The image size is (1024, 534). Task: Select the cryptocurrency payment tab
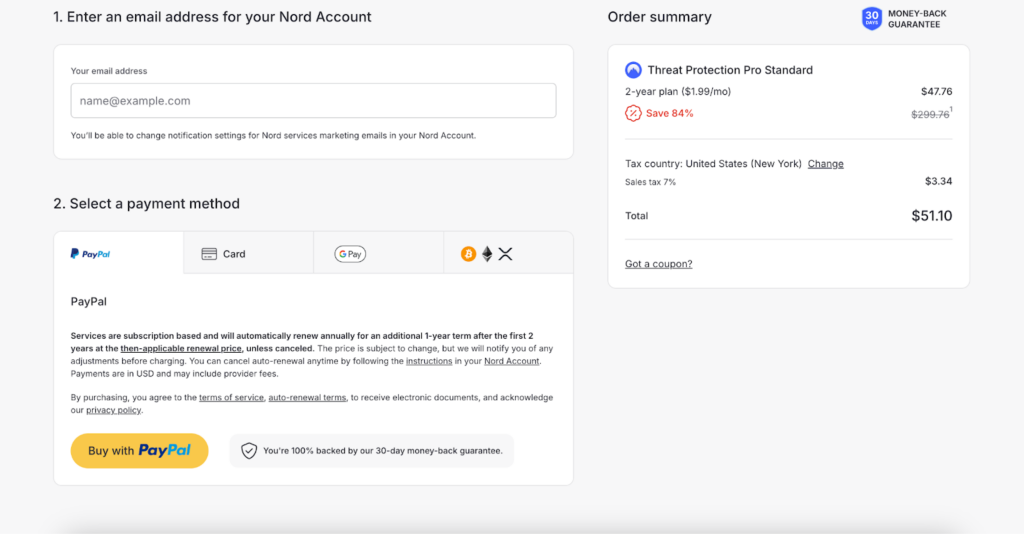(508, 253)
